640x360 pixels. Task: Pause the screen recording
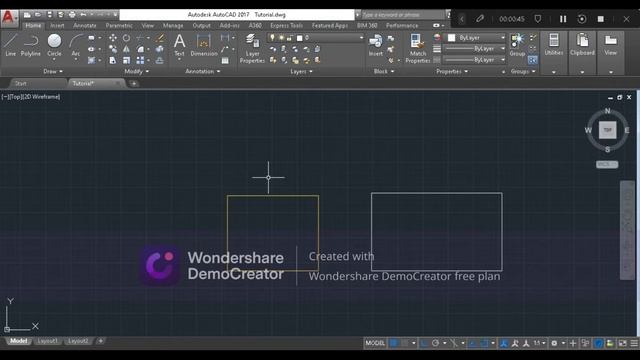point(563,19)
